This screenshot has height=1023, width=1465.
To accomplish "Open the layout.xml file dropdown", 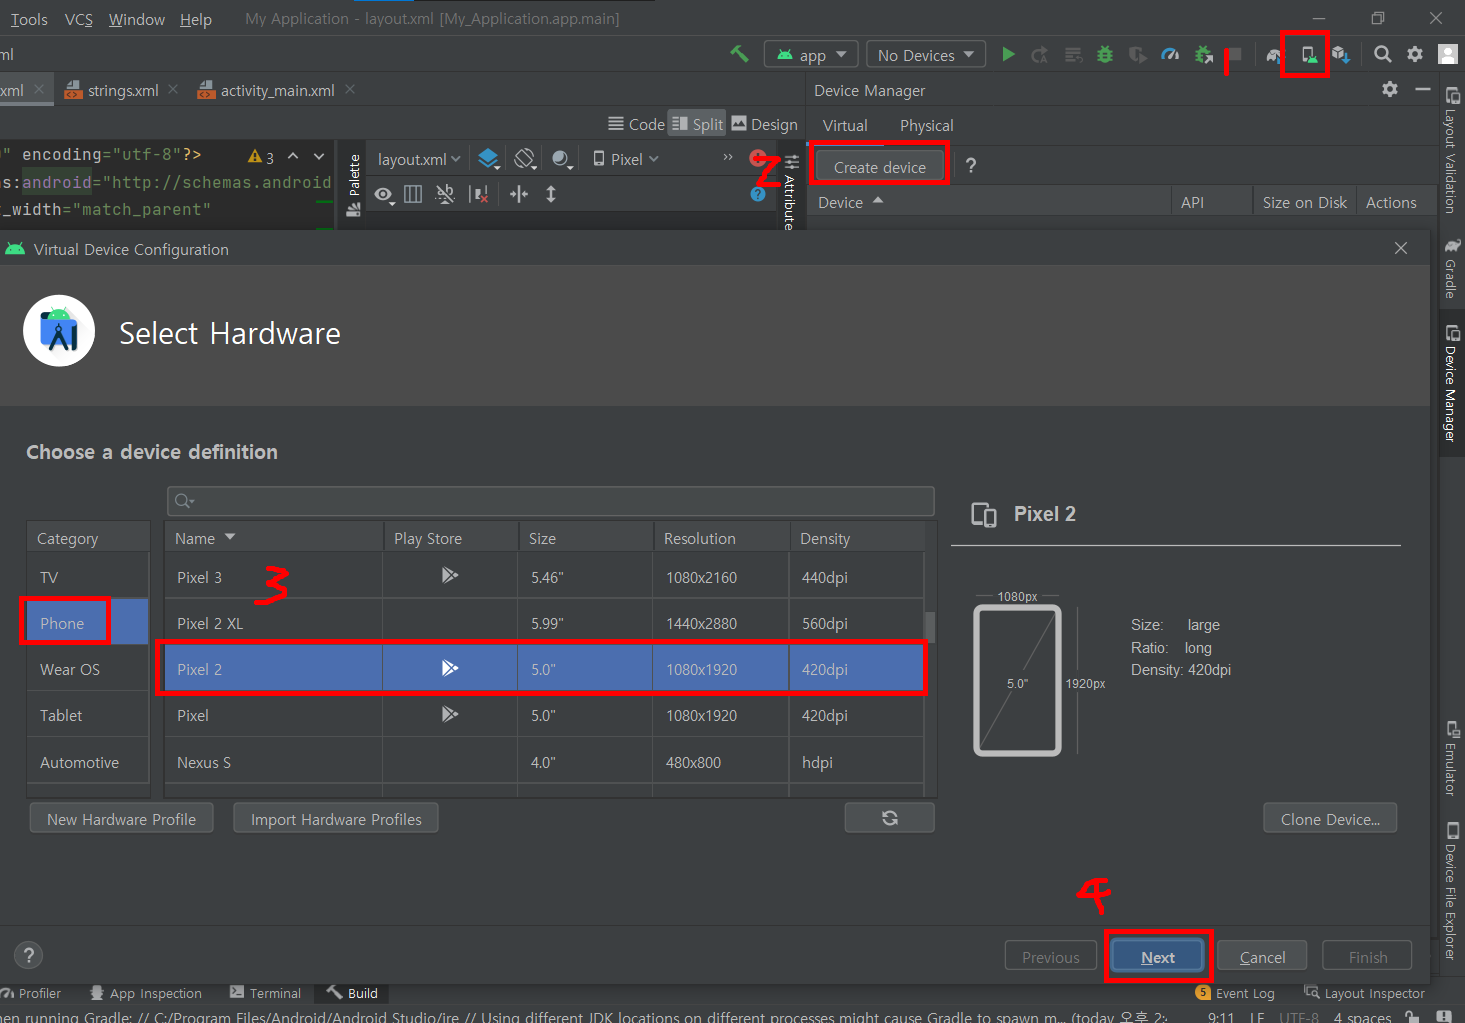I will [x=419, y=159].
